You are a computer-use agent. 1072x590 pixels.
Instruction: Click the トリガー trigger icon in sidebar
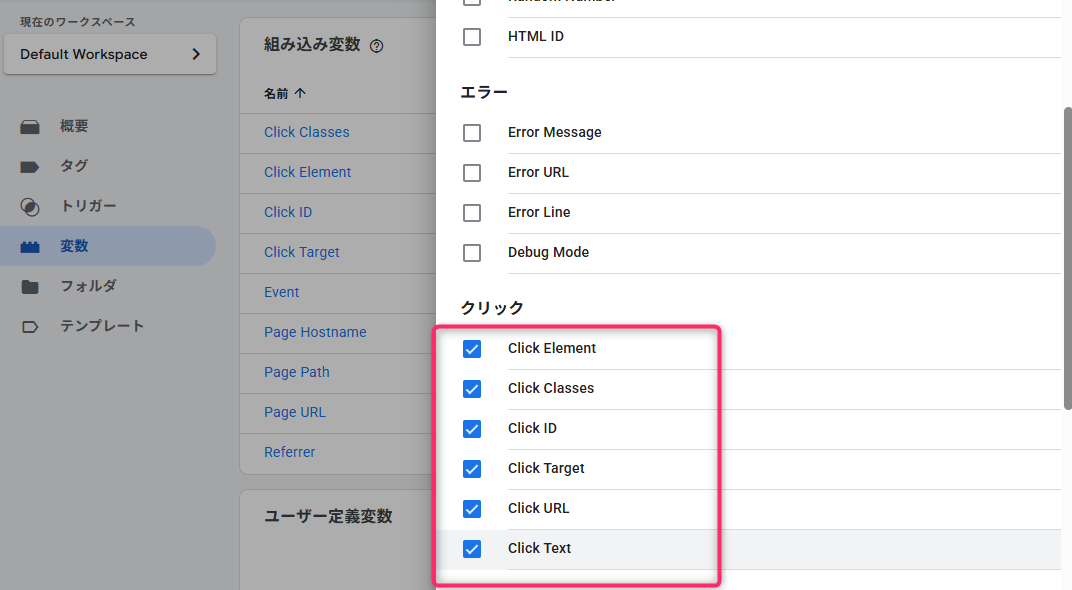(30, 207)
